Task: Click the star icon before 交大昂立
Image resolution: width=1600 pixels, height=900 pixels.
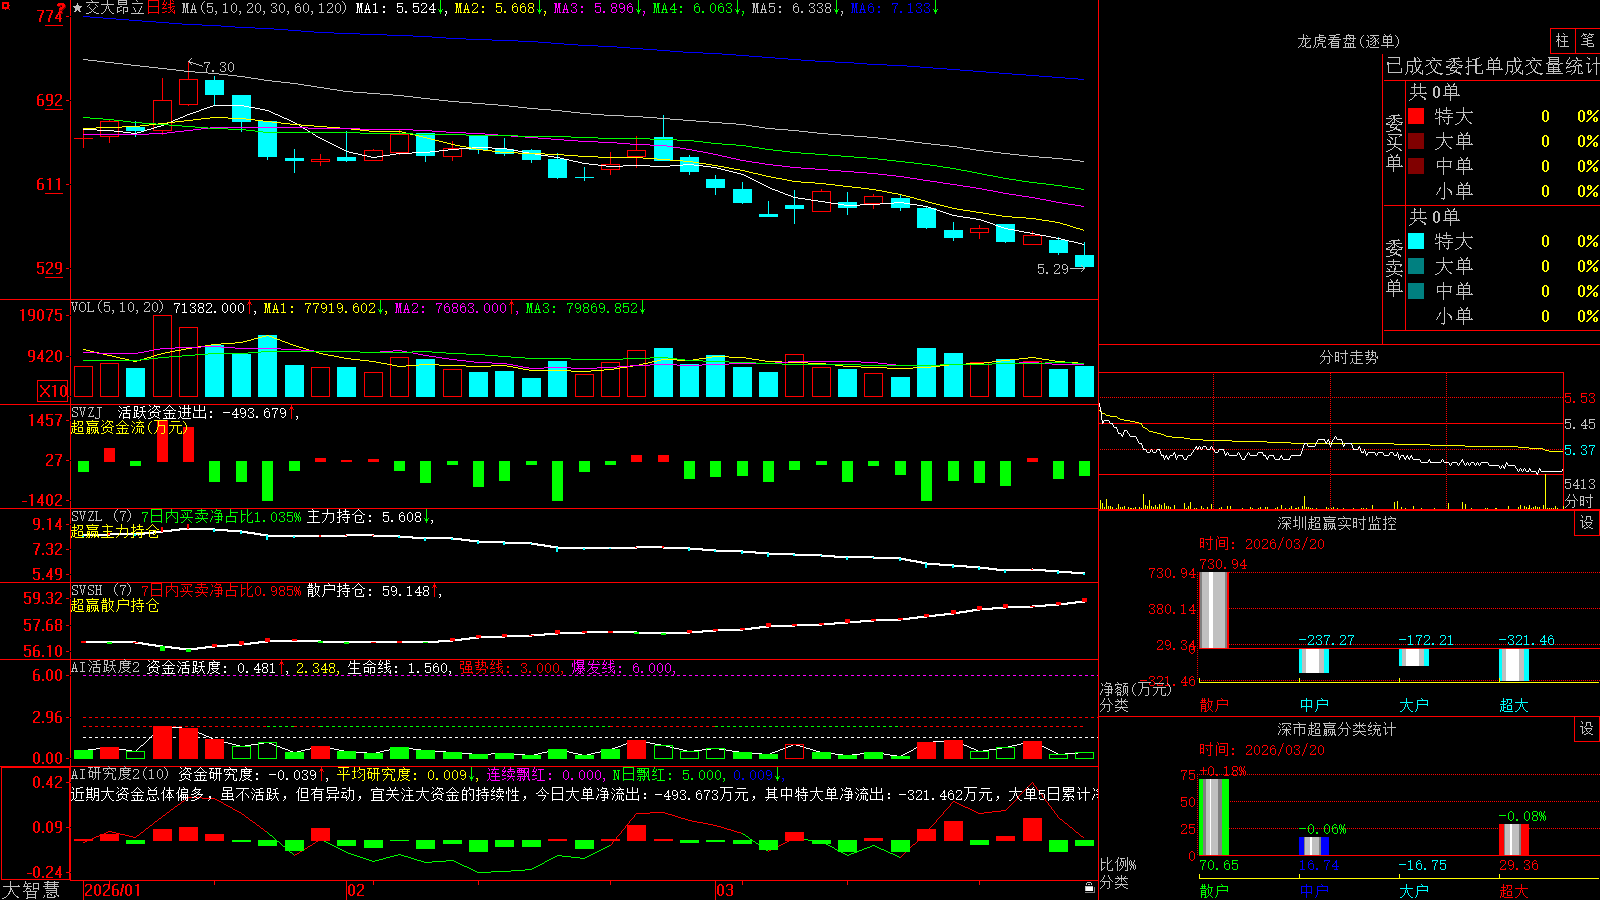Action: [x=77, y=8]
